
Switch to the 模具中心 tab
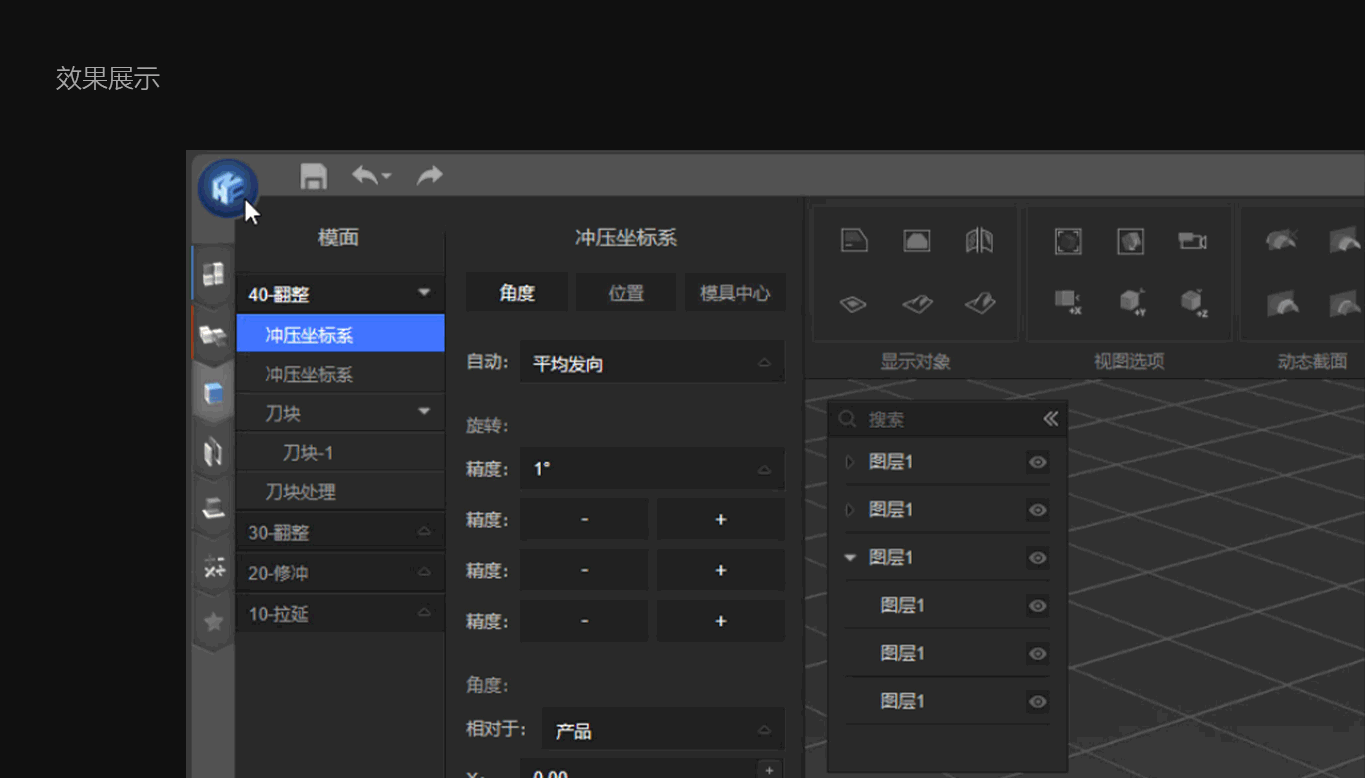735,292
